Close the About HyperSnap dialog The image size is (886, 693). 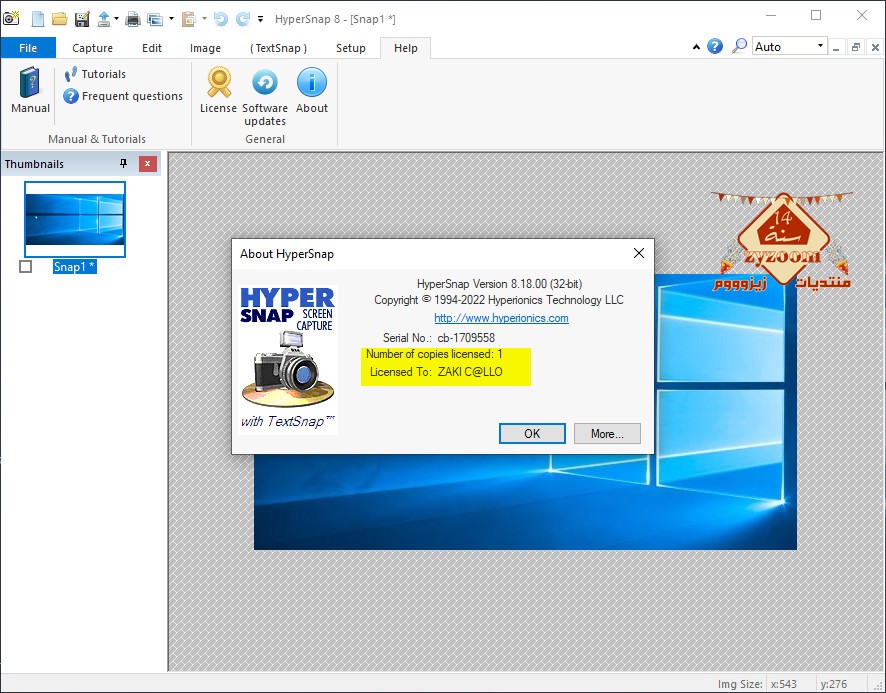pos(639,253)
